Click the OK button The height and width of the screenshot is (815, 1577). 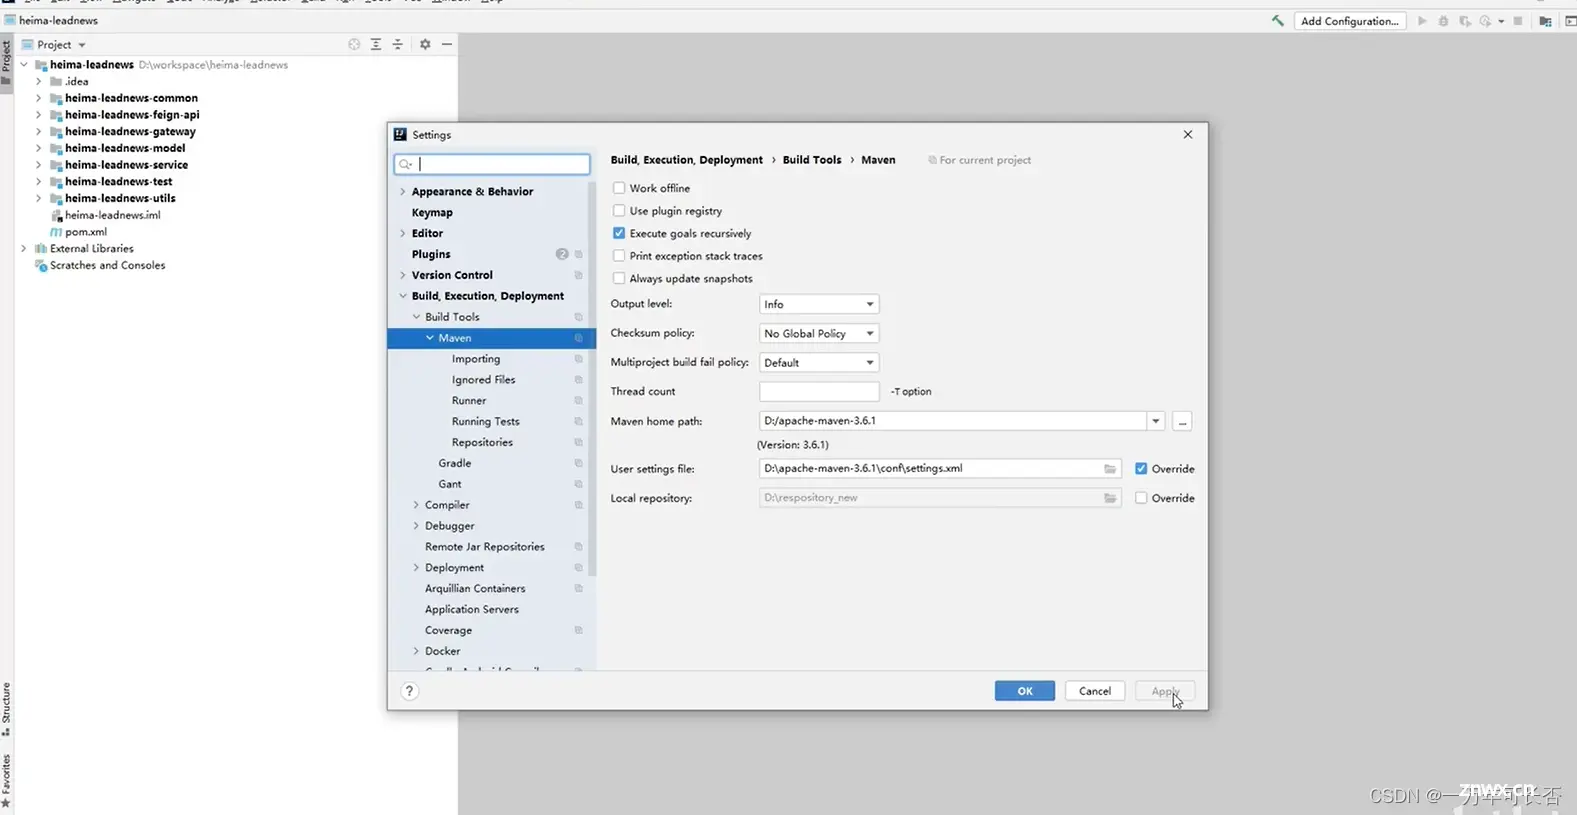1024,691
